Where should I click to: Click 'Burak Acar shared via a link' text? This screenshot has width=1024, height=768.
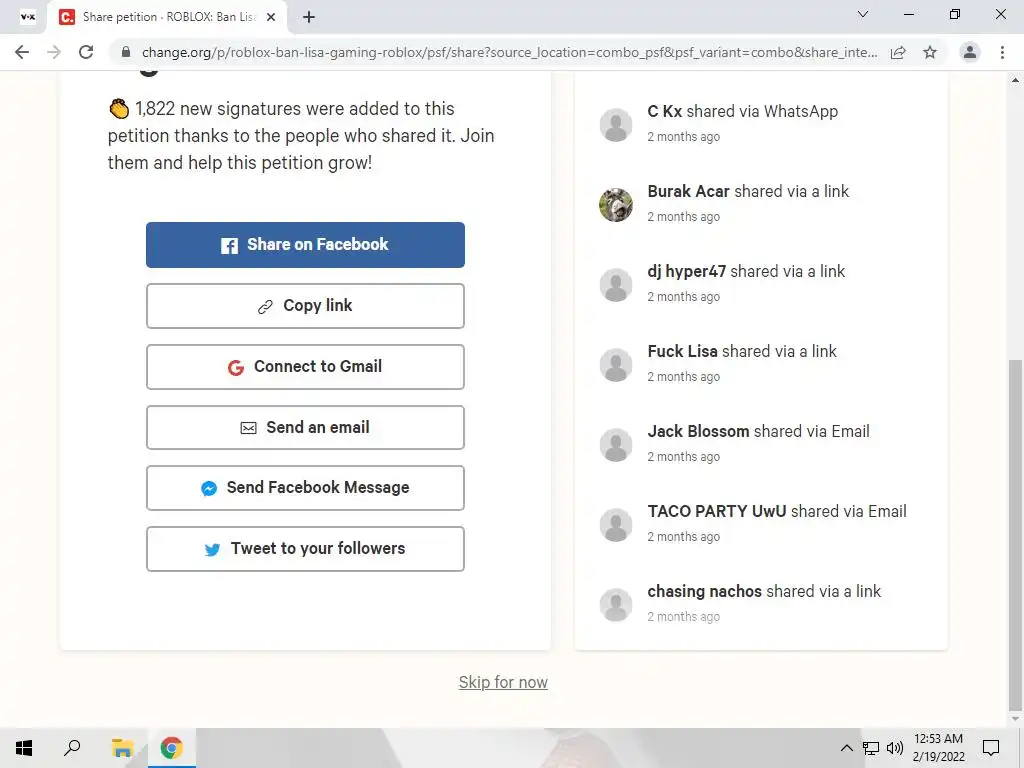pyautogui.click(x=748, y=191)
